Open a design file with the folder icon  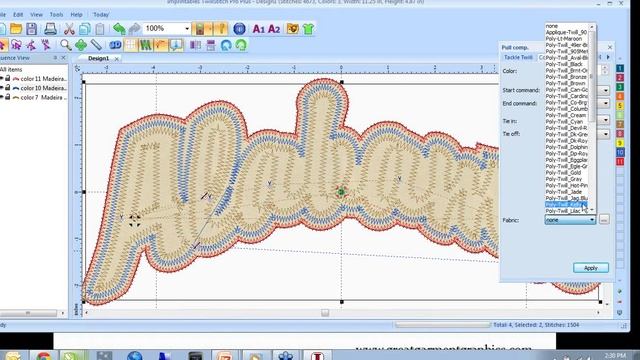(16, 29)
